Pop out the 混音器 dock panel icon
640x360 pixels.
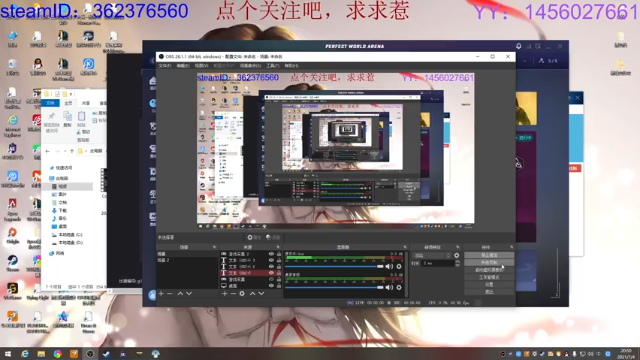point(405,247)
